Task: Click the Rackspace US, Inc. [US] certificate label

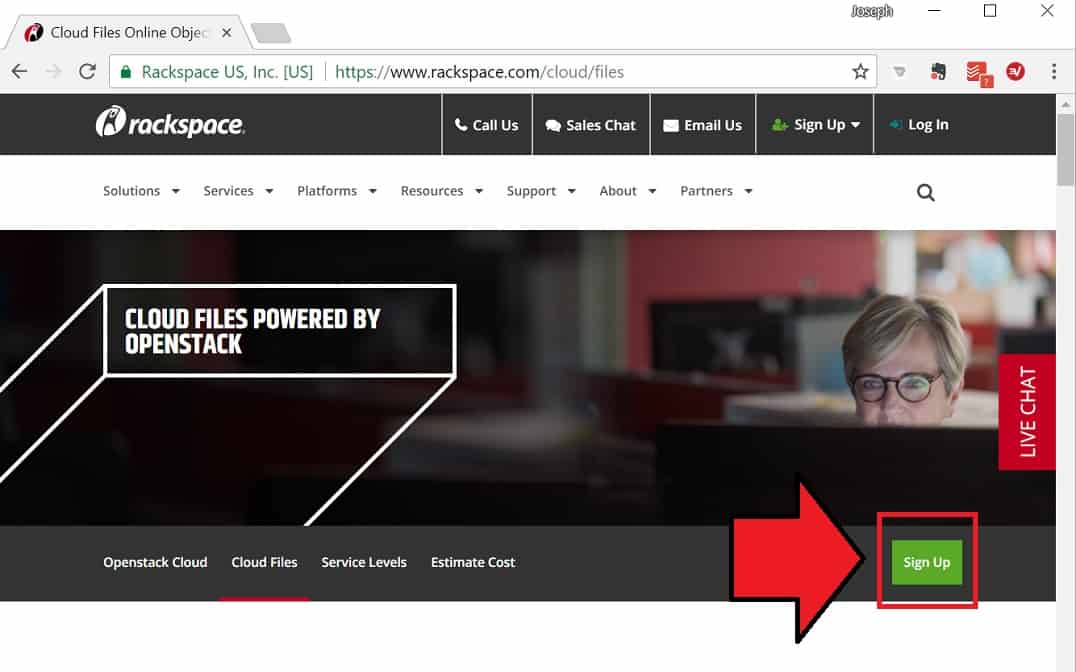Action: (227, 72)
